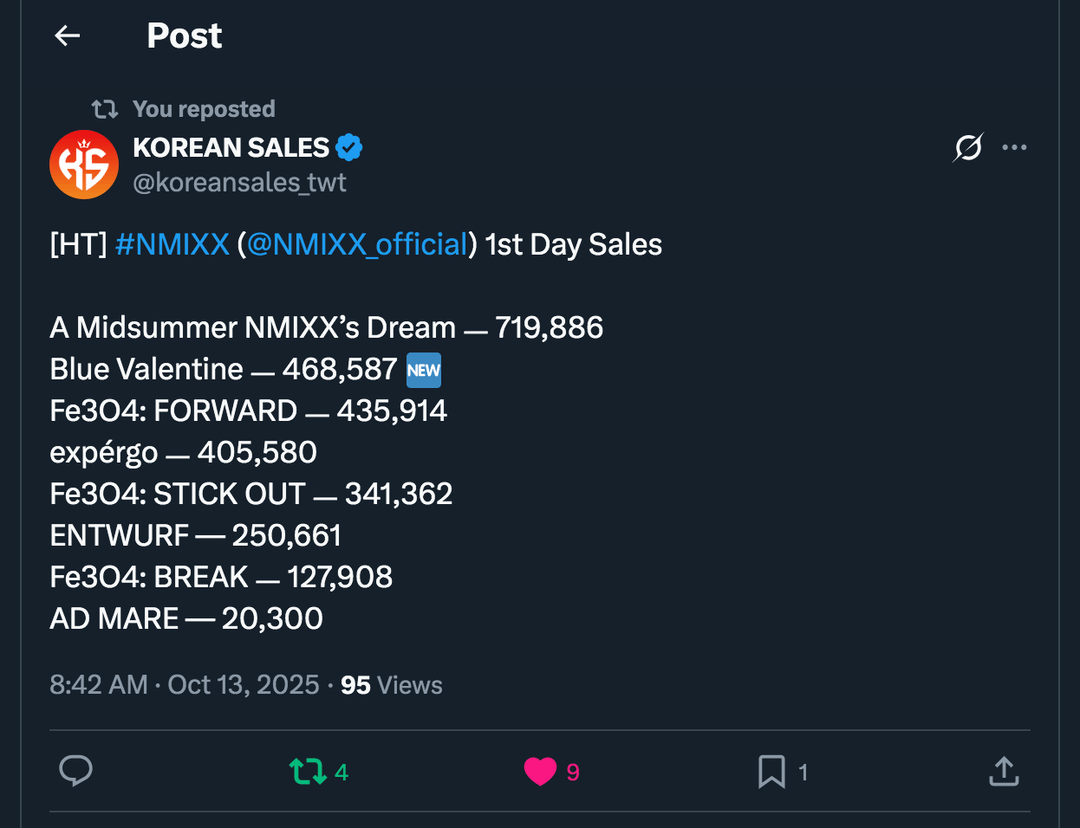Click the KOREAN SALES display name

coord(231,148)
